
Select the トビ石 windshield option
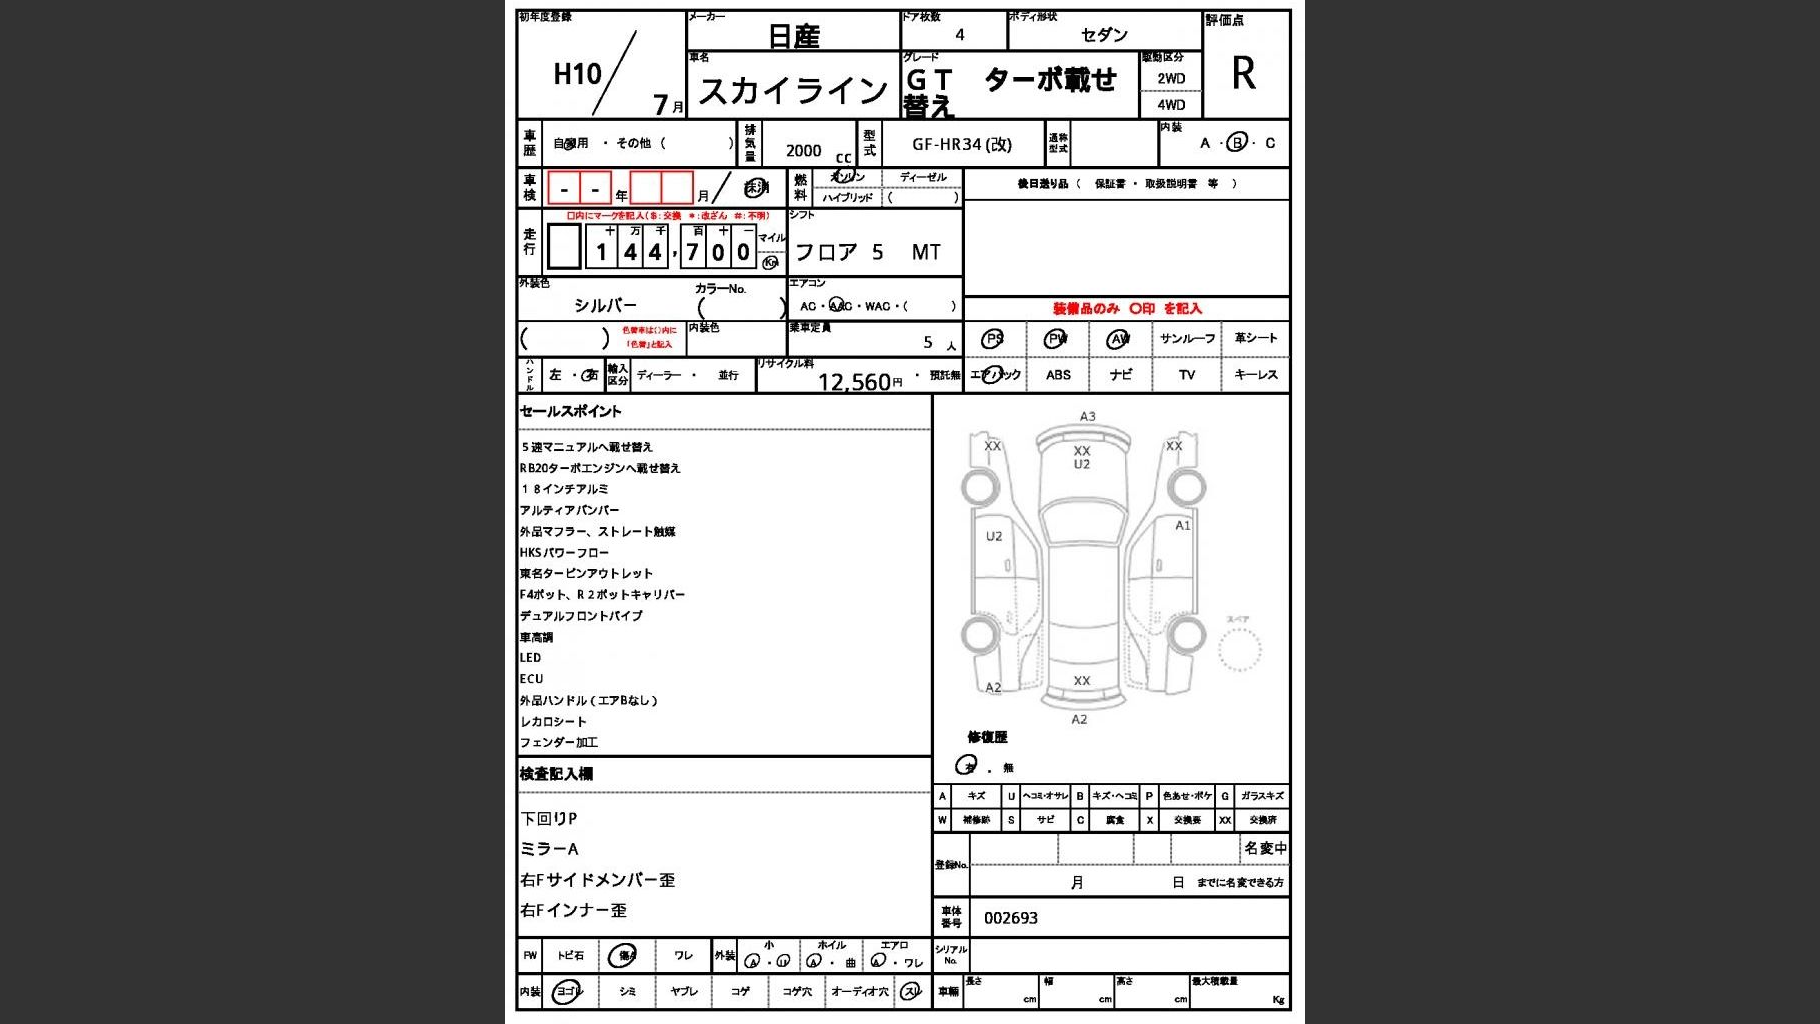[x=571, y=955]
